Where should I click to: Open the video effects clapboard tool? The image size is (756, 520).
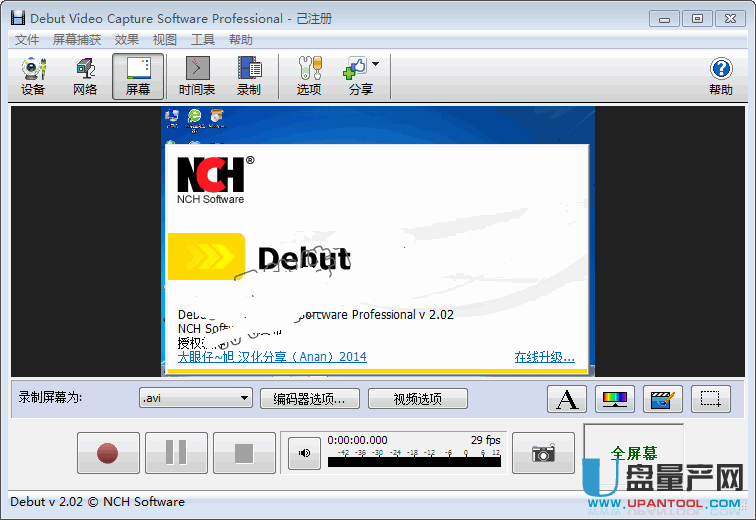click(x=662, y=399)
